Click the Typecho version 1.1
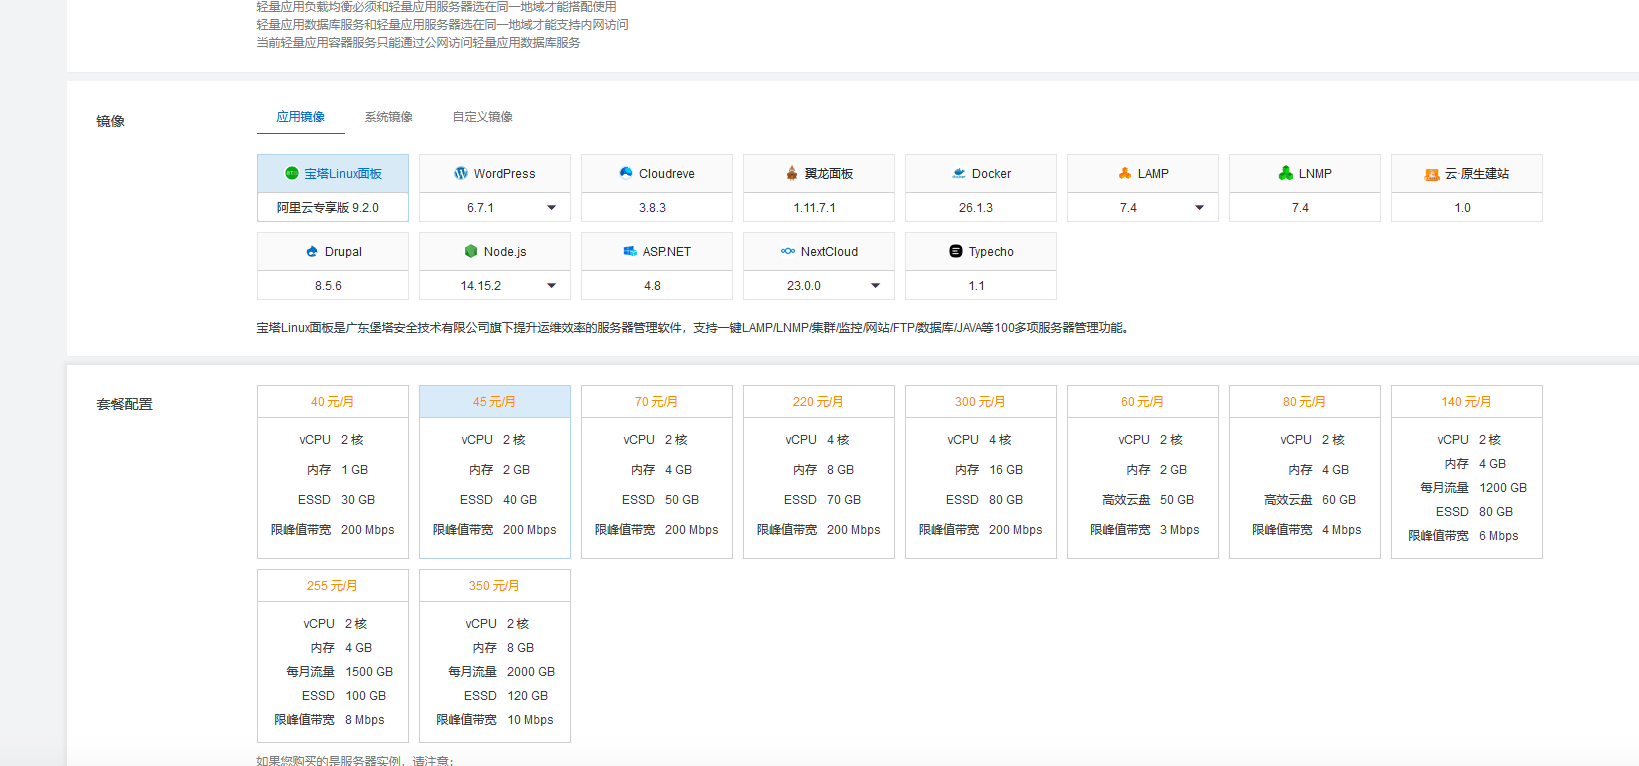1639x766 pixels. (981, 285)
